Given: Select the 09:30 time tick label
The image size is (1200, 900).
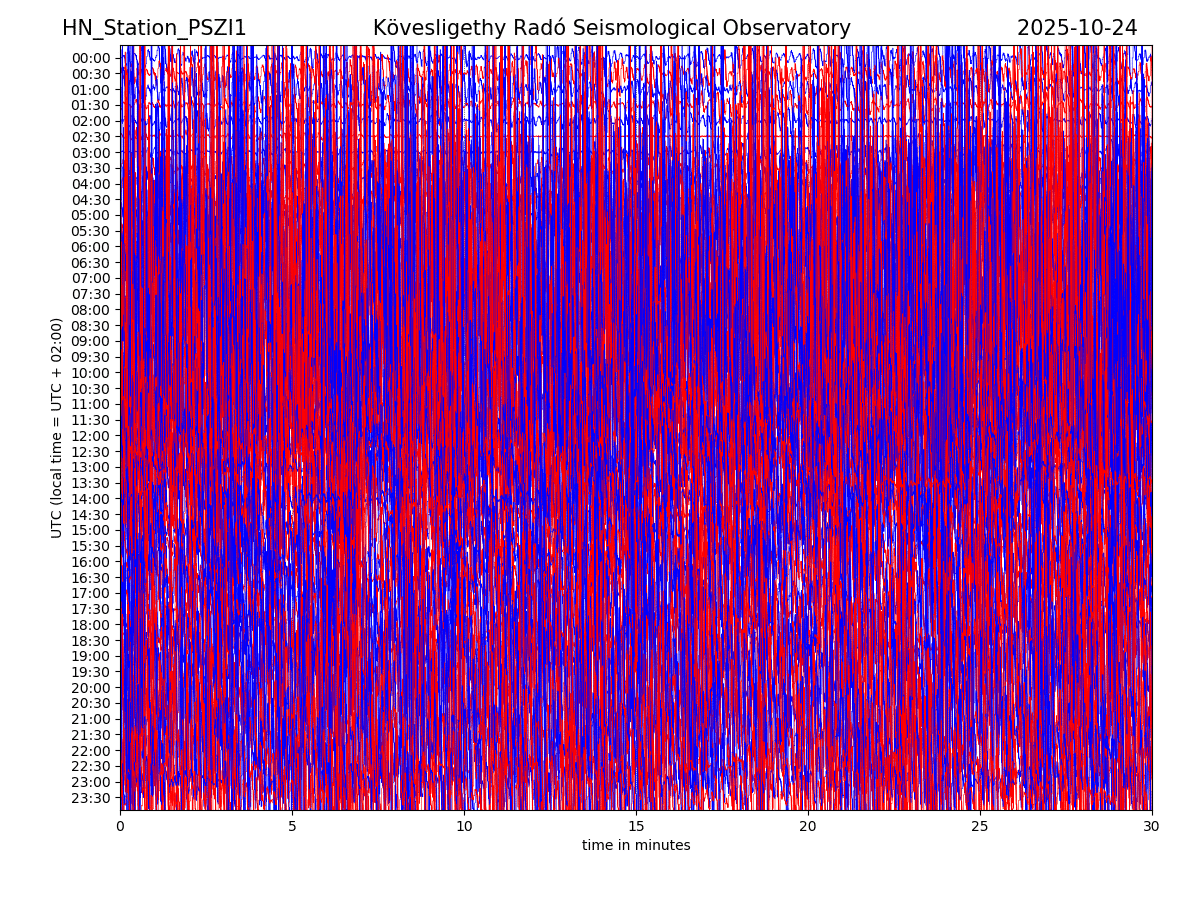Looking at the screenshot, I should point(90,357).
